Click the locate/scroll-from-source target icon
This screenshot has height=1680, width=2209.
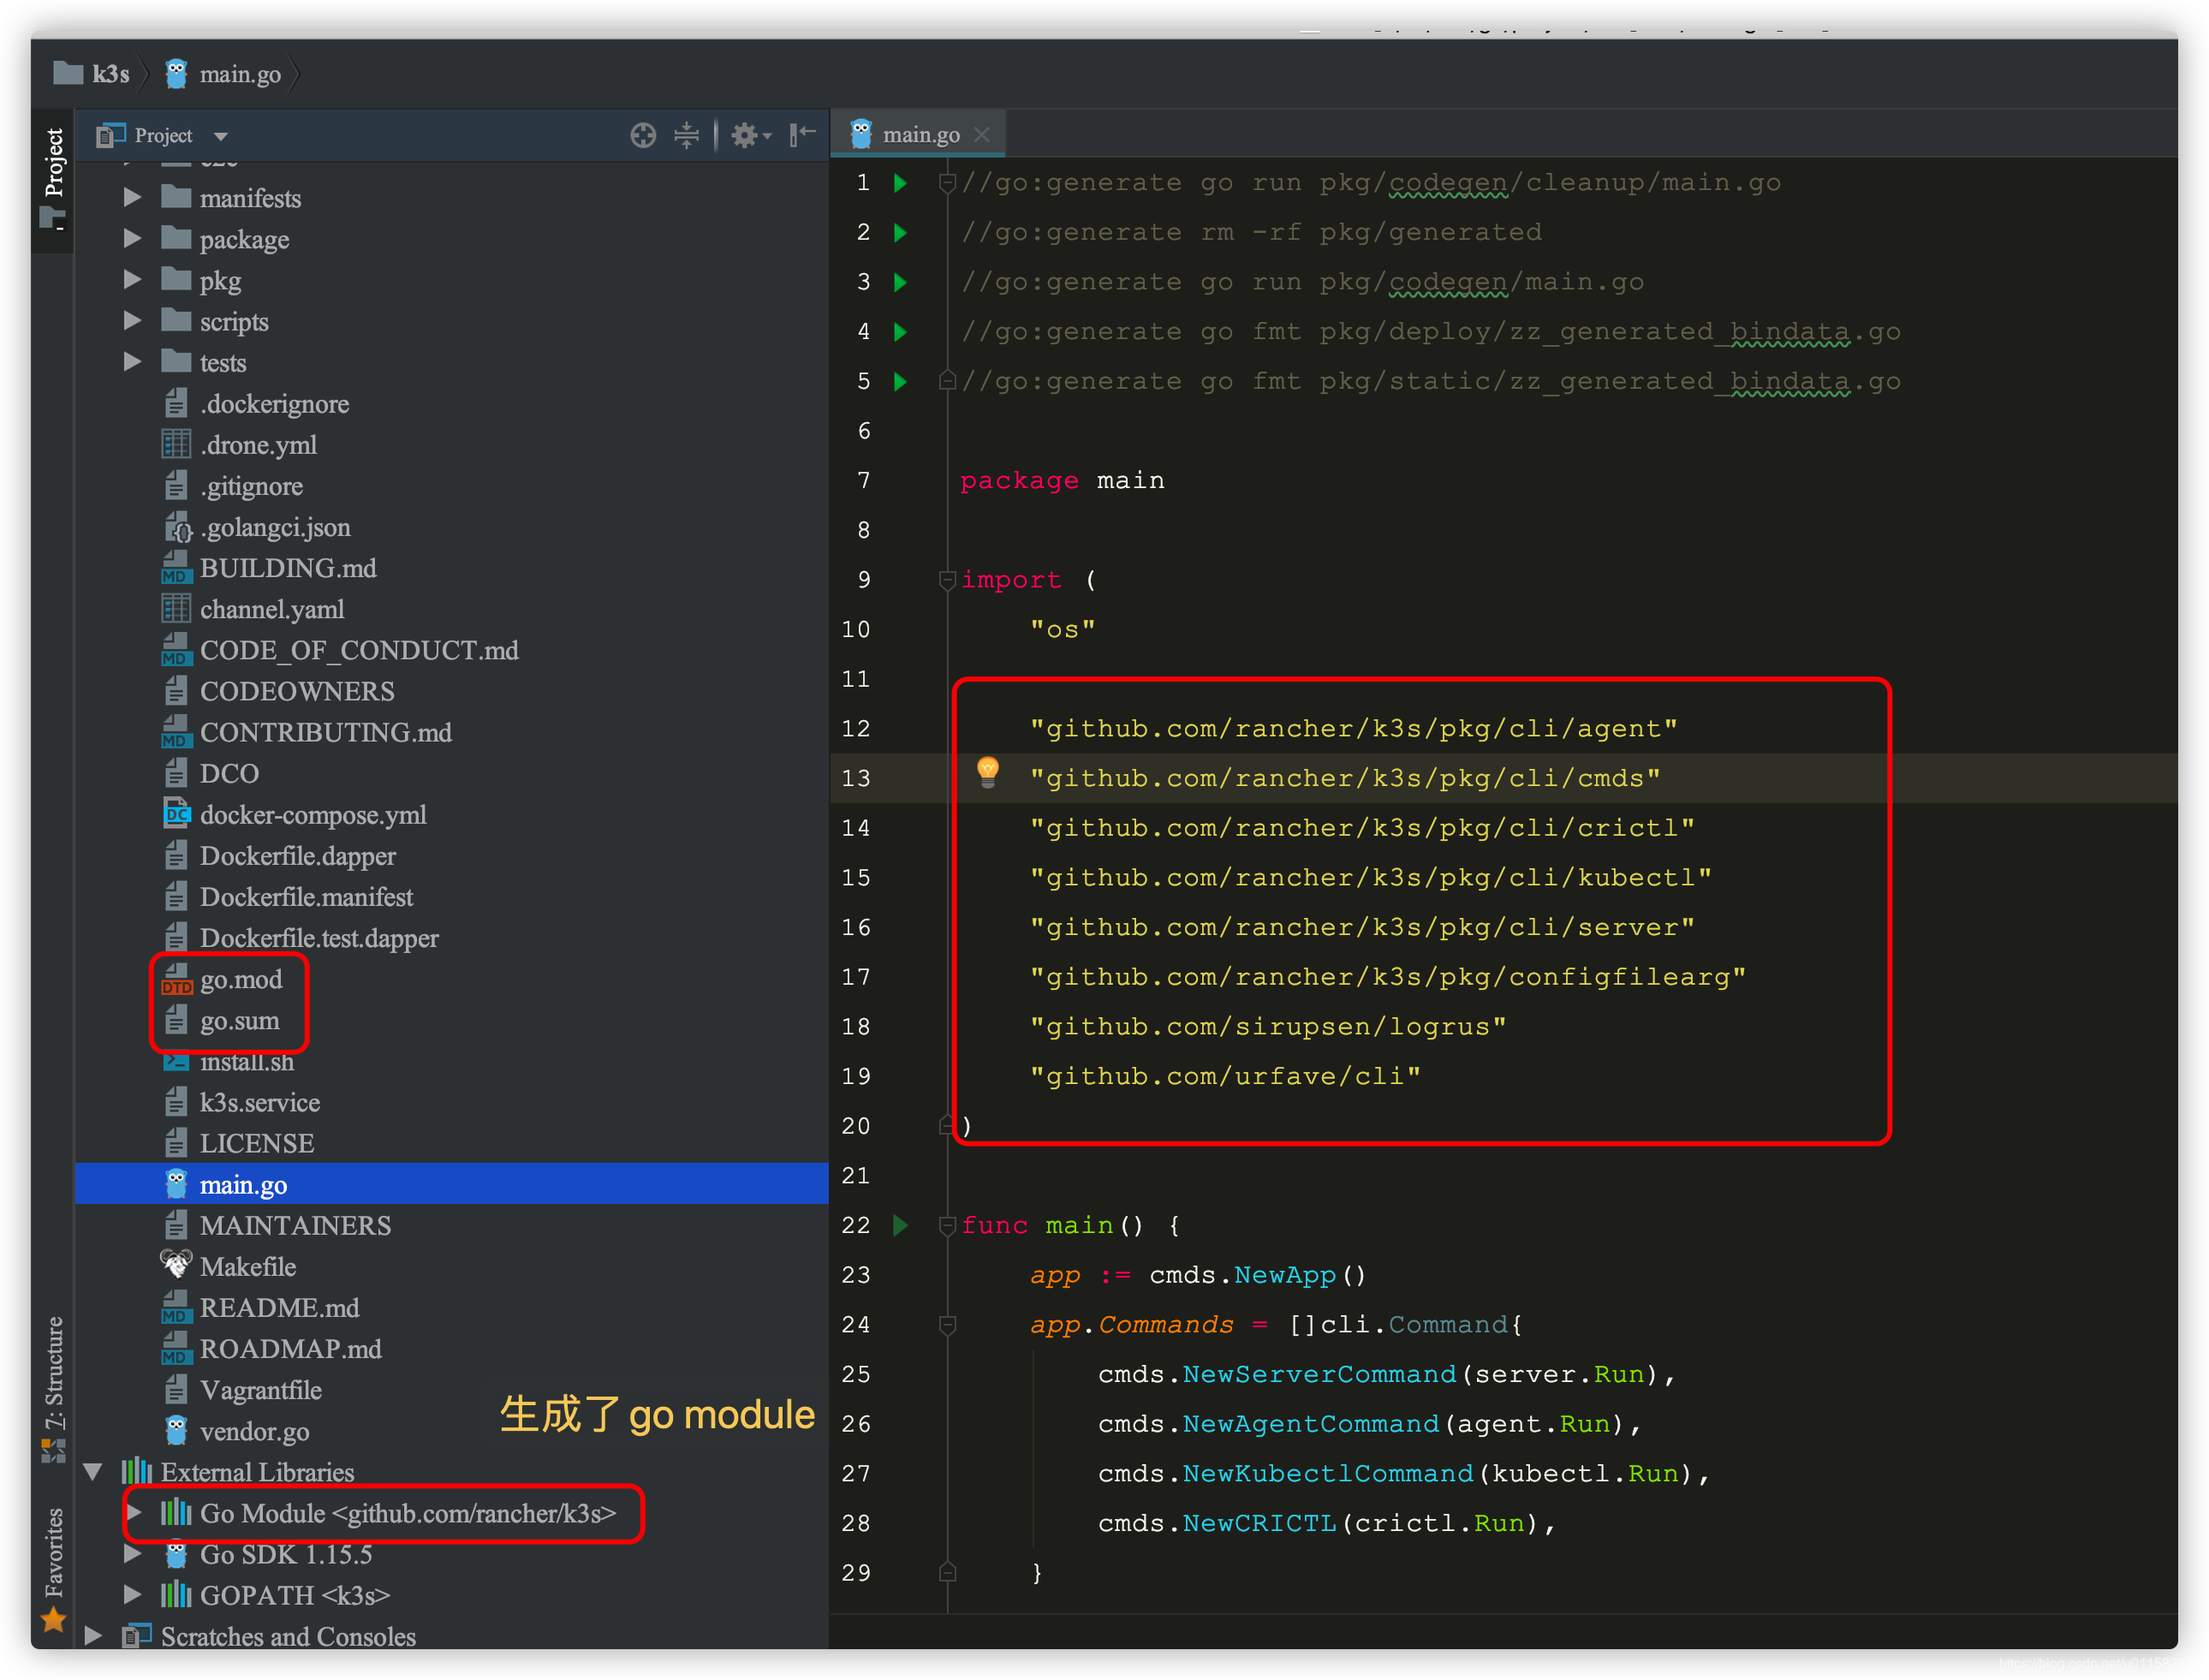(643, 135)
